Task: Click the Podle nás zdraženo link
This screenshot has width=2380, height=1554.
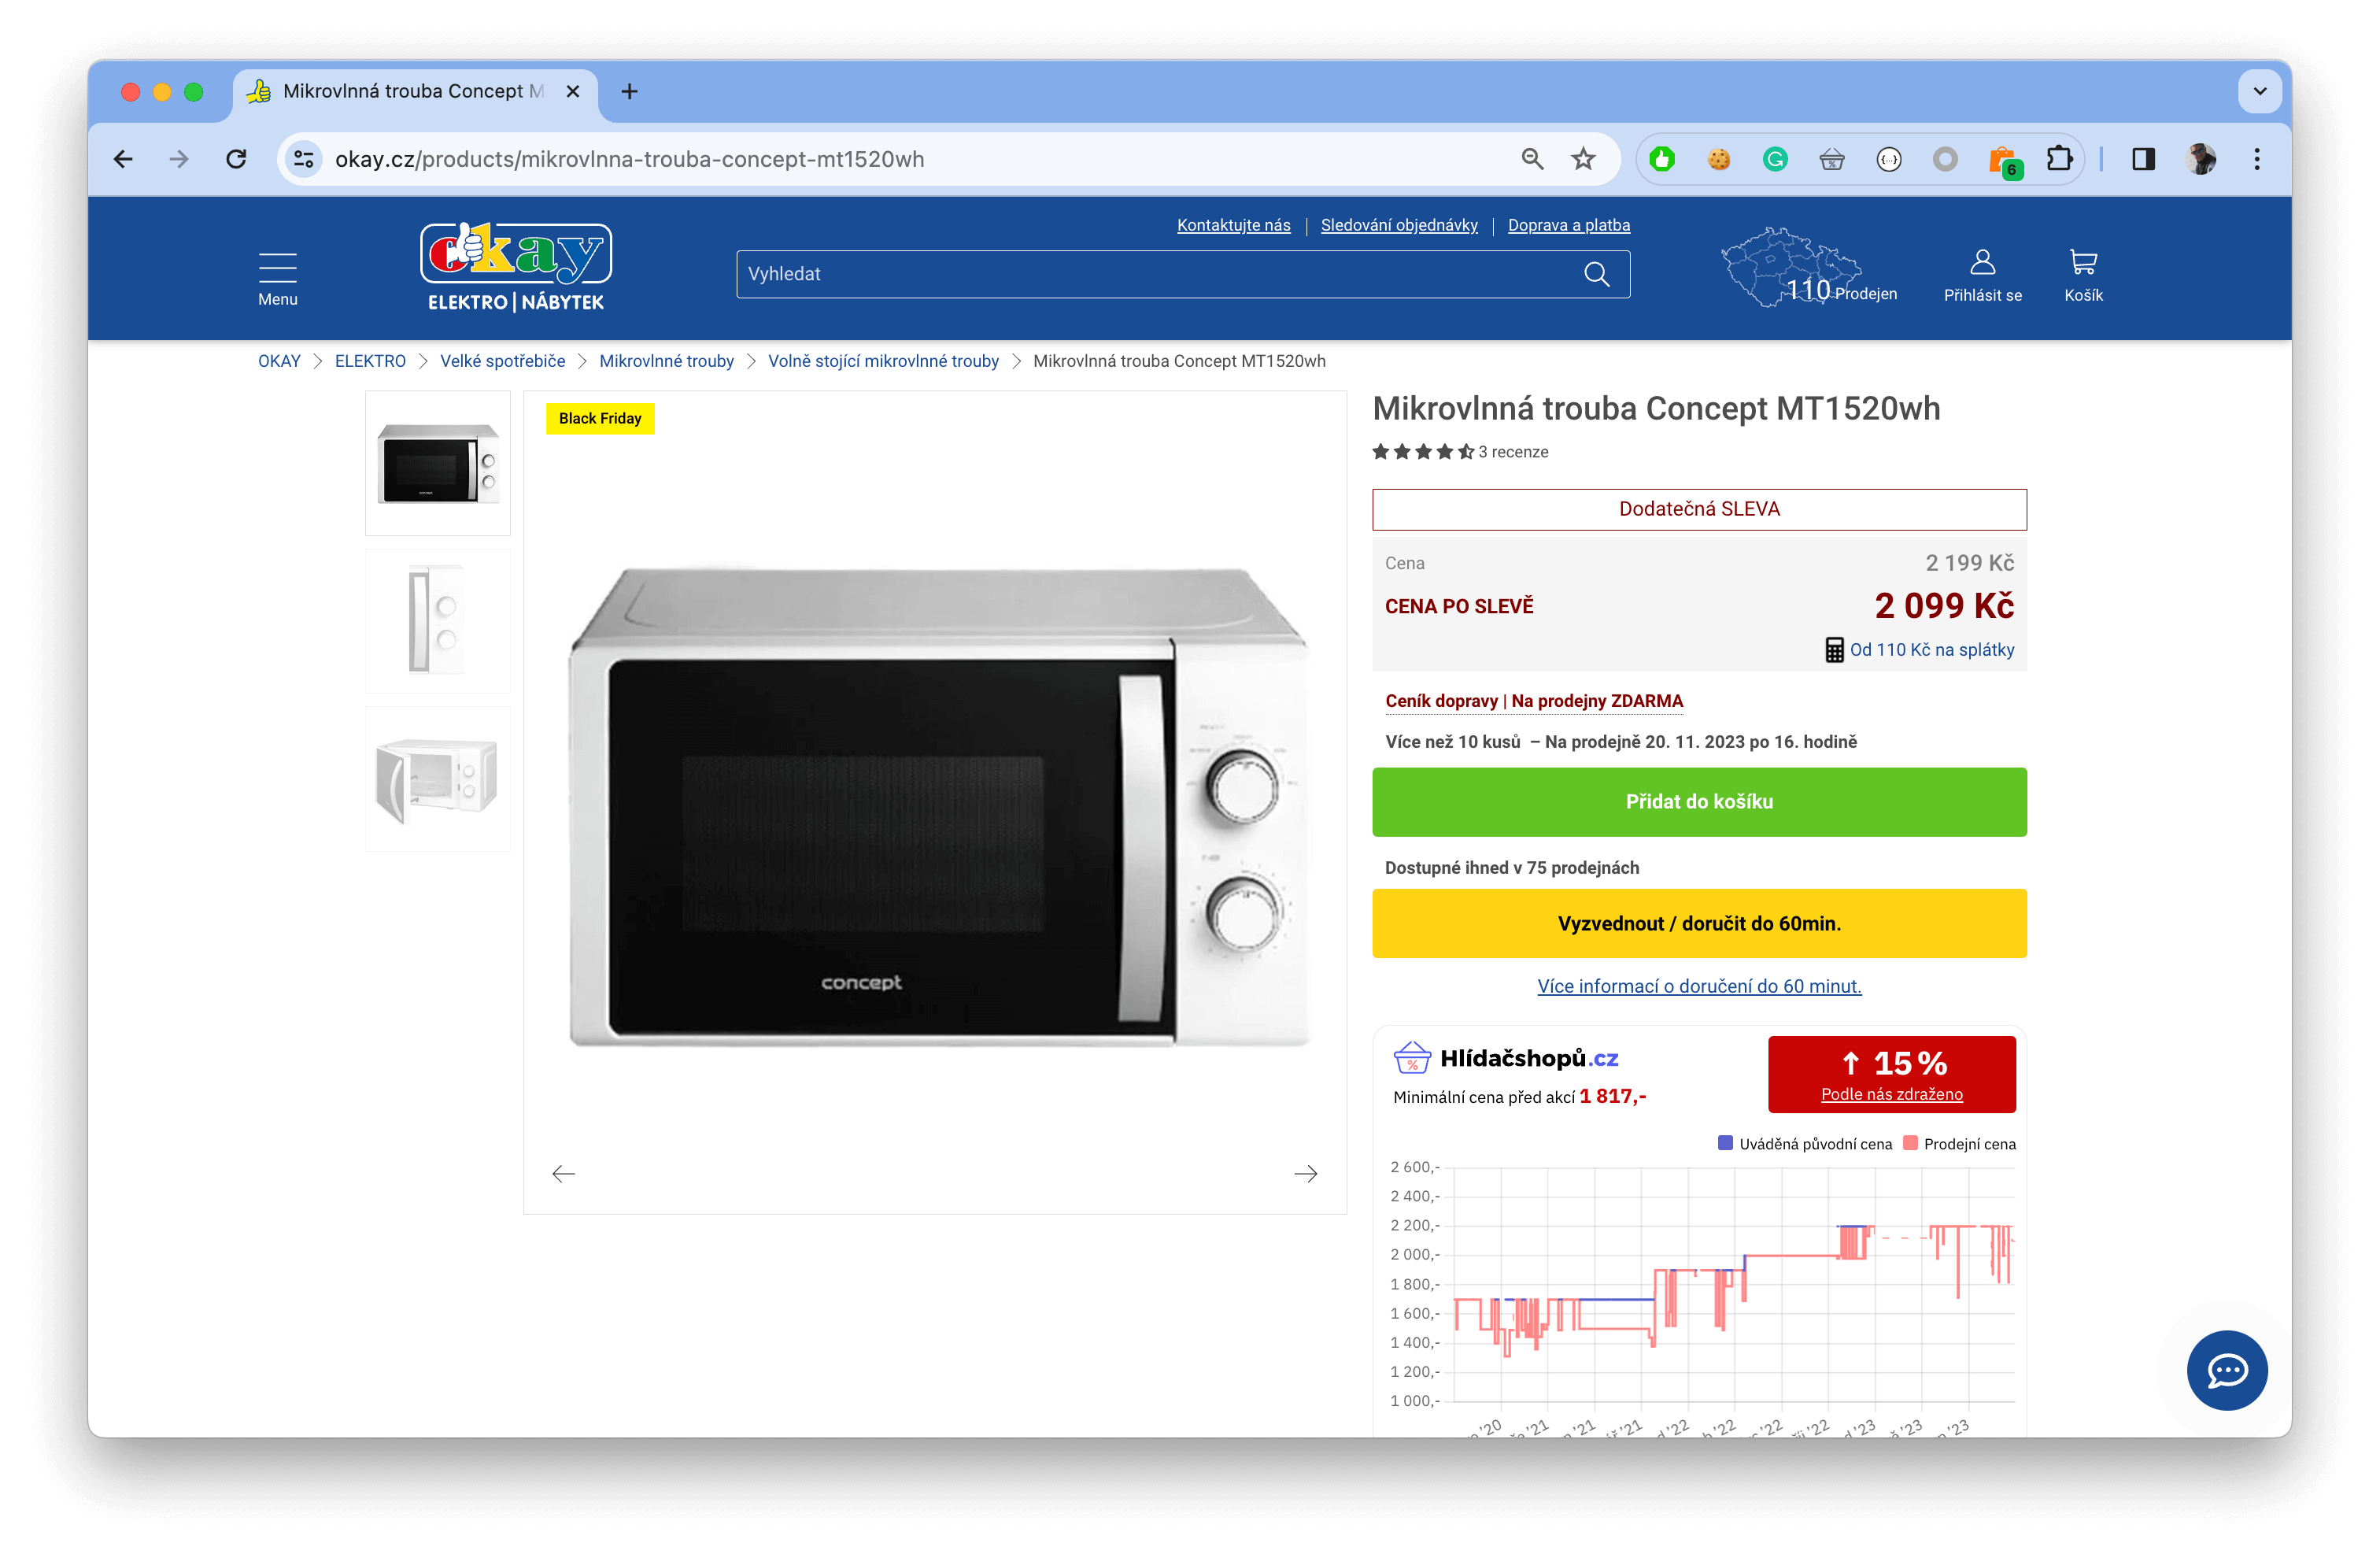Action: (1891, 1093)
